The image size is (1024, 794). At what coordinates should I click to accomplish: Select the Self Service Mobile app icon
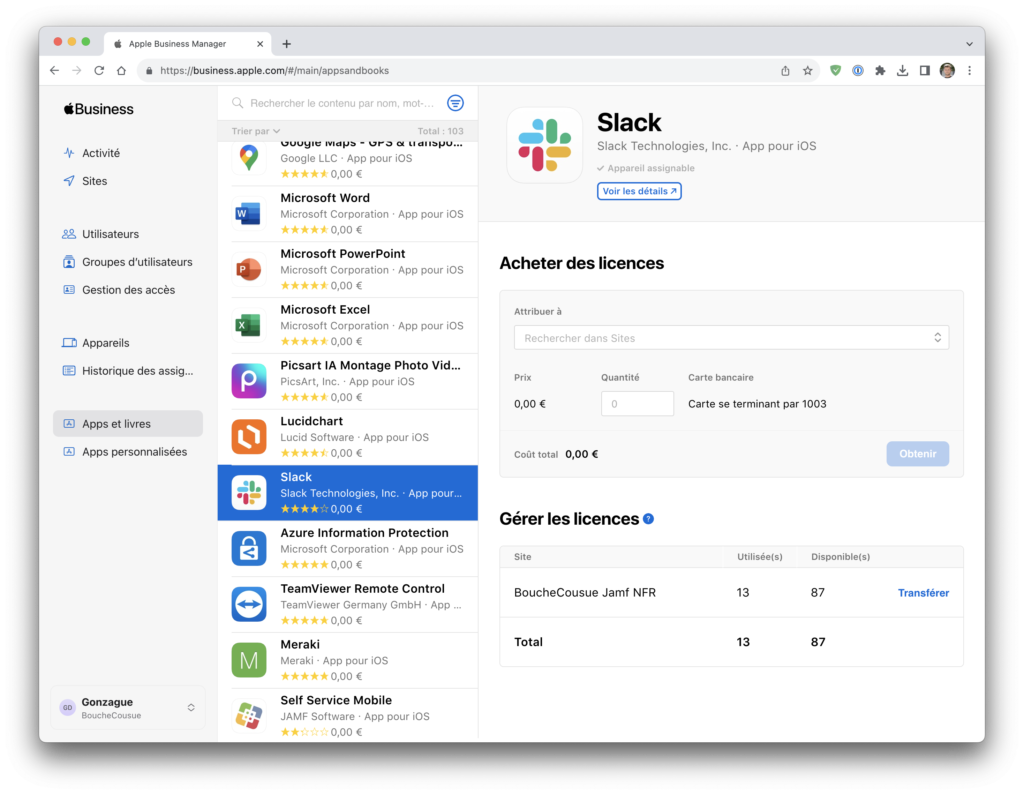click(248, 716)
